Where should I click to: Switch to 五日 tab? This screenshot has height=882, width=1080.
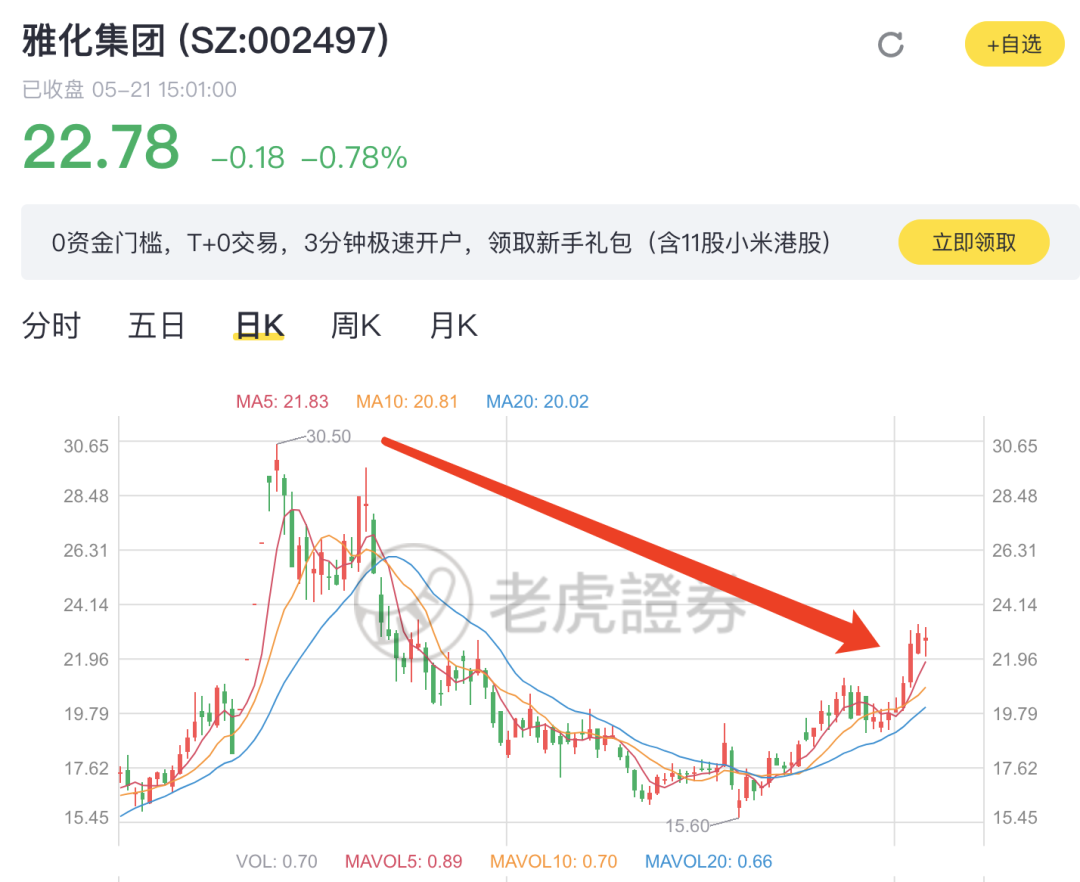click(156, 325)
